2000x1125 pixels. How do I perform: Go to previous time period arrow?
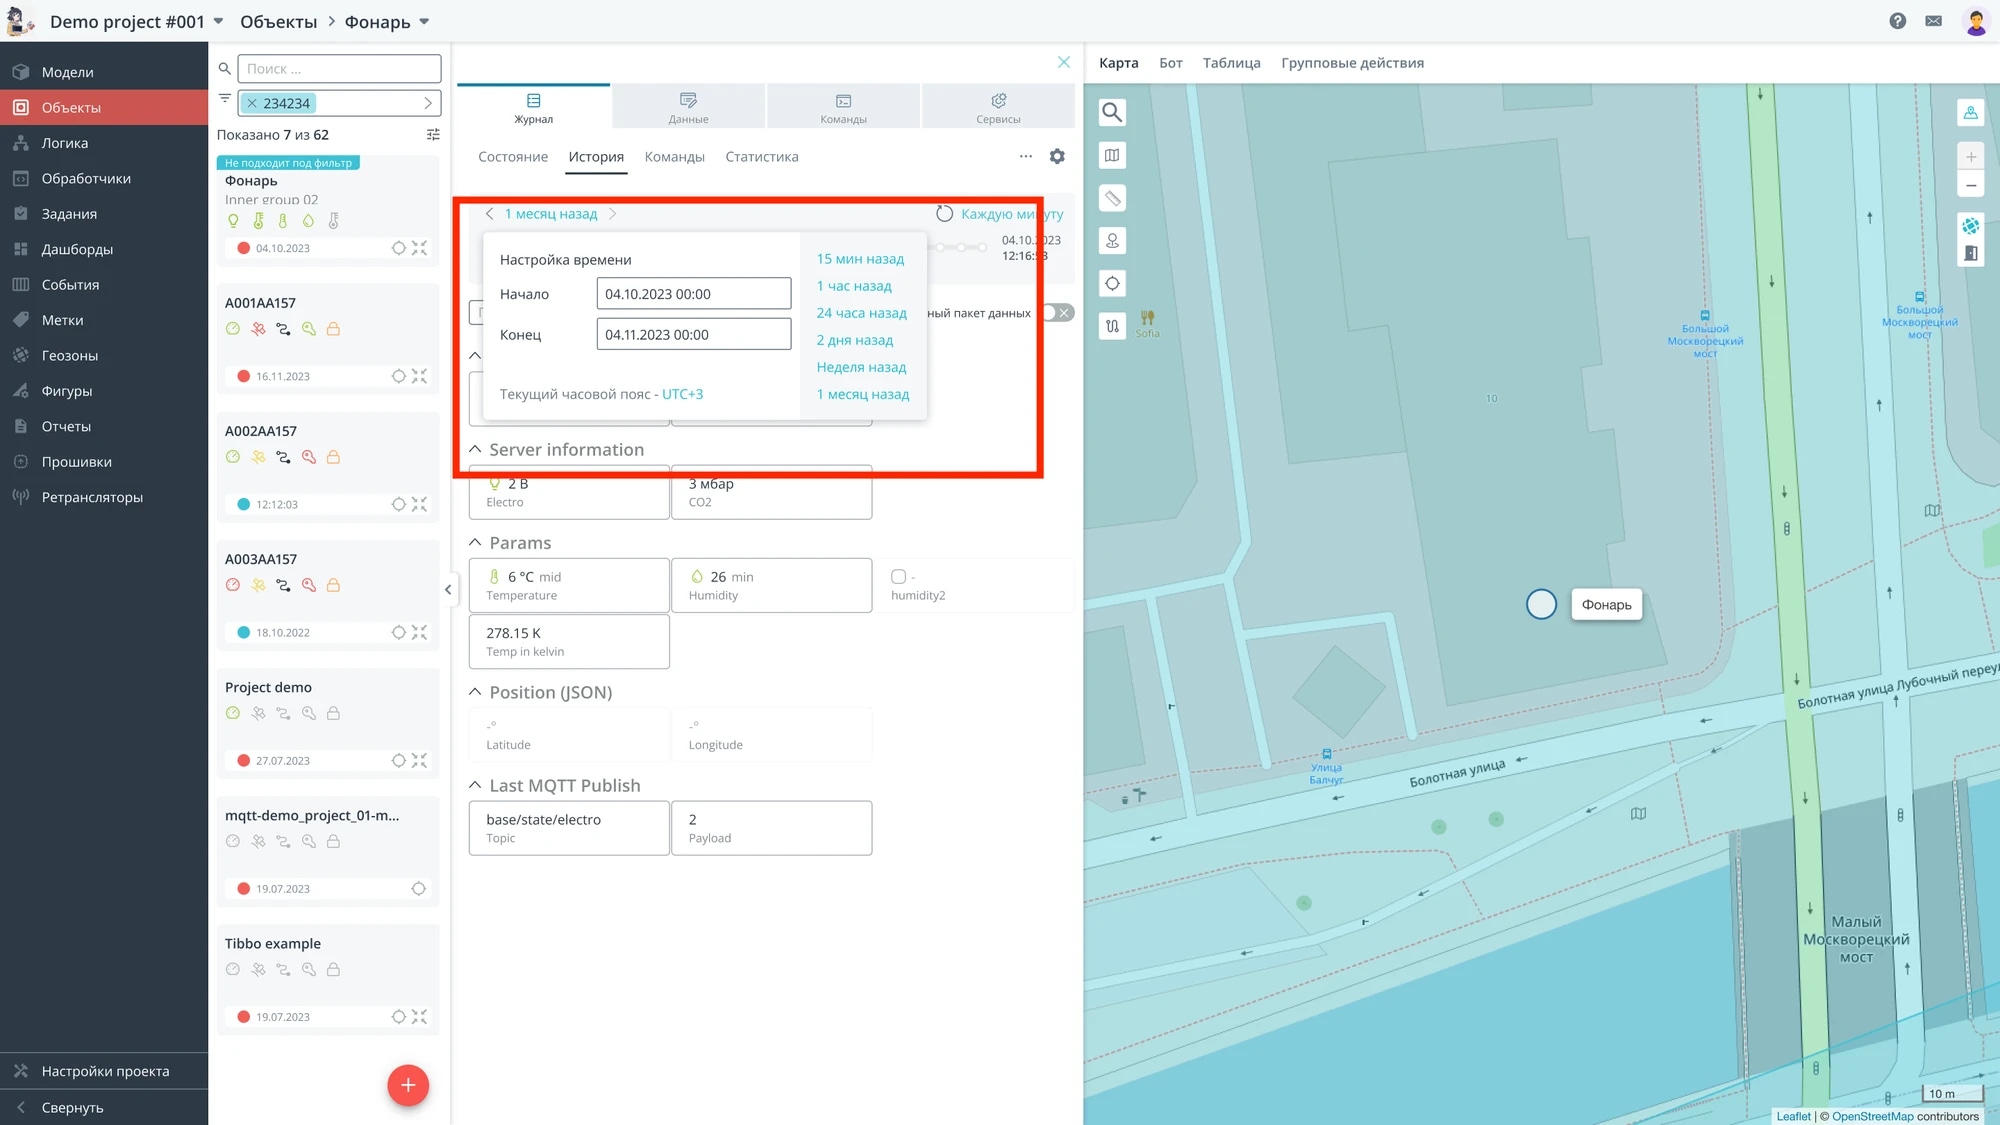(x=490, y=214)
